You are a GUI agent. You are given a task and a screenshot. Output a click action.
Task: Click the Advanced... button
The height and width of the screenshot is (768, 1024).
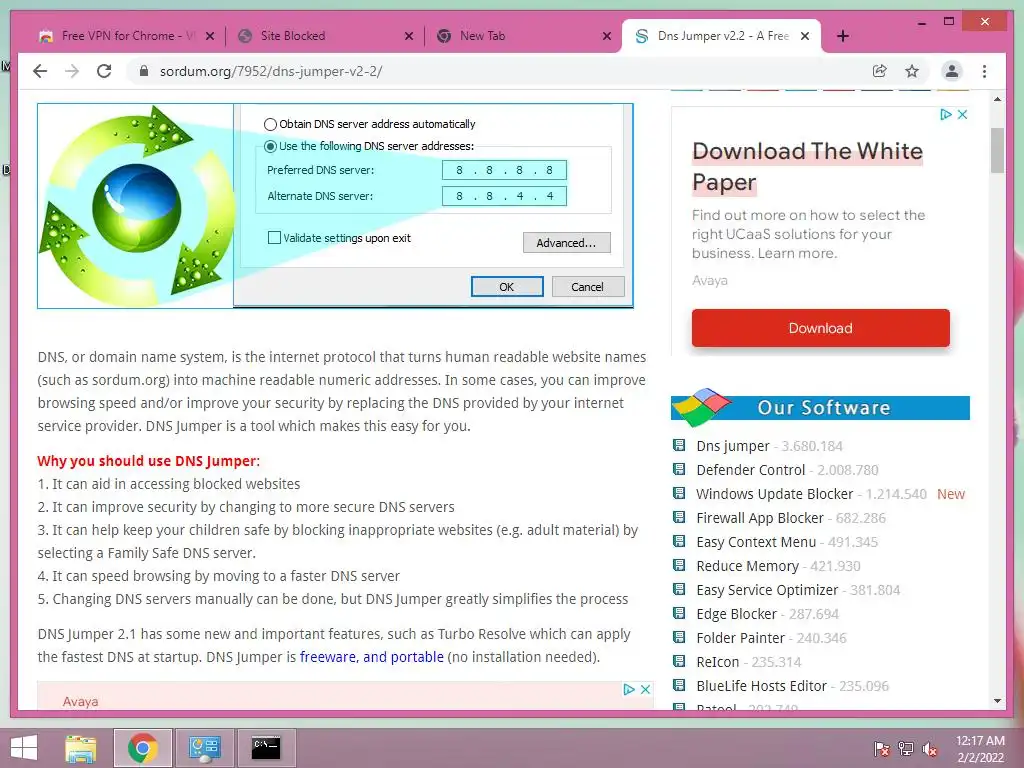point(566,243)
